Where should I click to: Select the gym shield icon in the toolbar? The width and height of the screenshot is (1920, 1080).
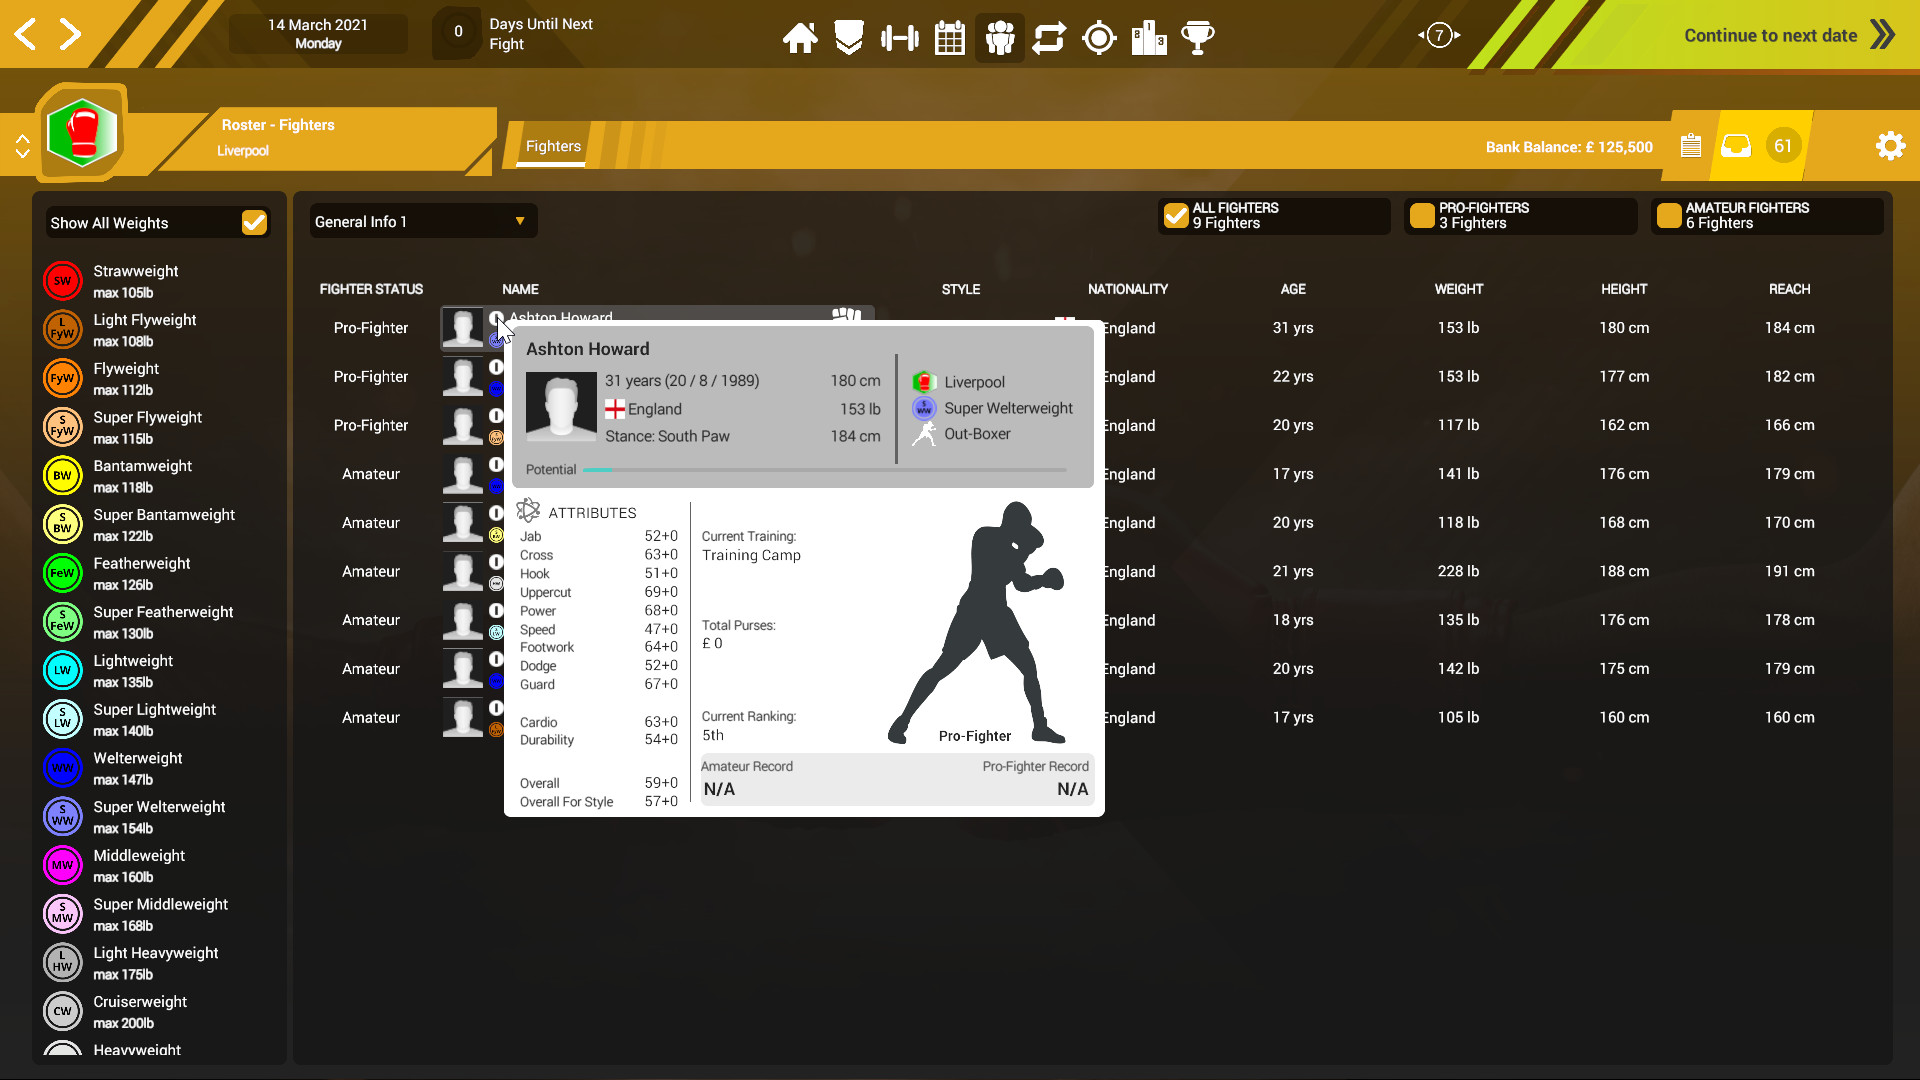(x=849, y=37)
